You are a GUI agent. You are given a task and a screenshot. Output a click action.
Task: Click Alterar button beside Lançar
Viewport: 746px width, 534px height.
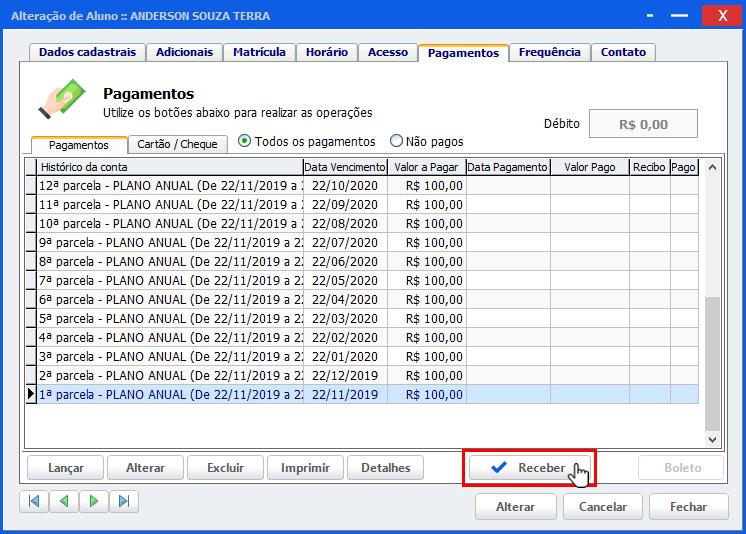click(146, 468)
